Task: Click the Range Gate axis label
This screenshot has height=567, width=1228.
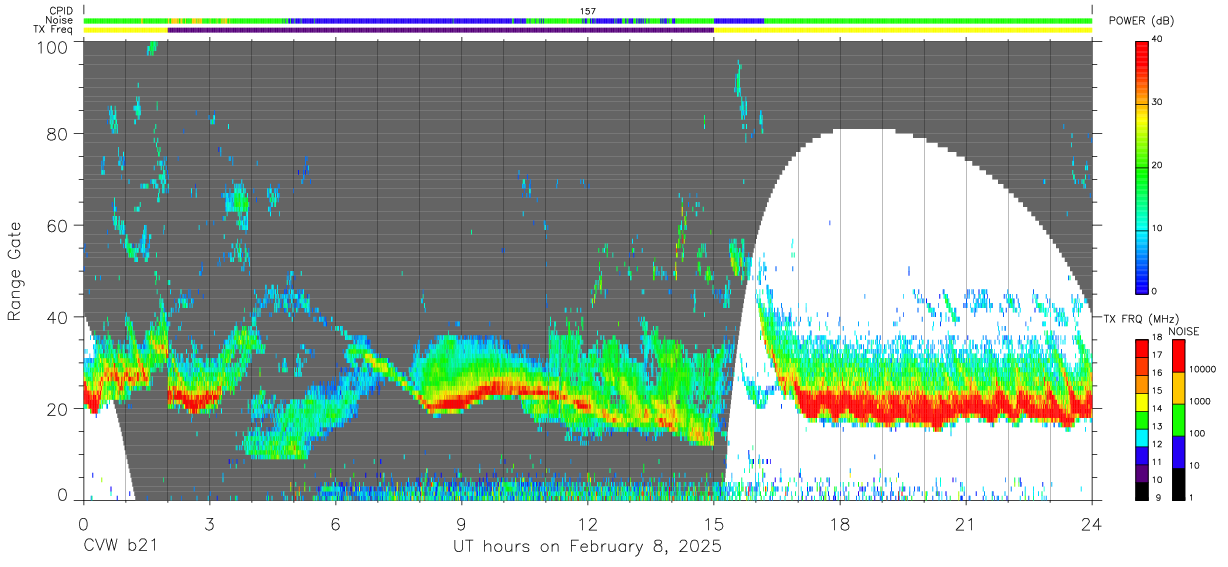Action: click(x=15, y=271)
